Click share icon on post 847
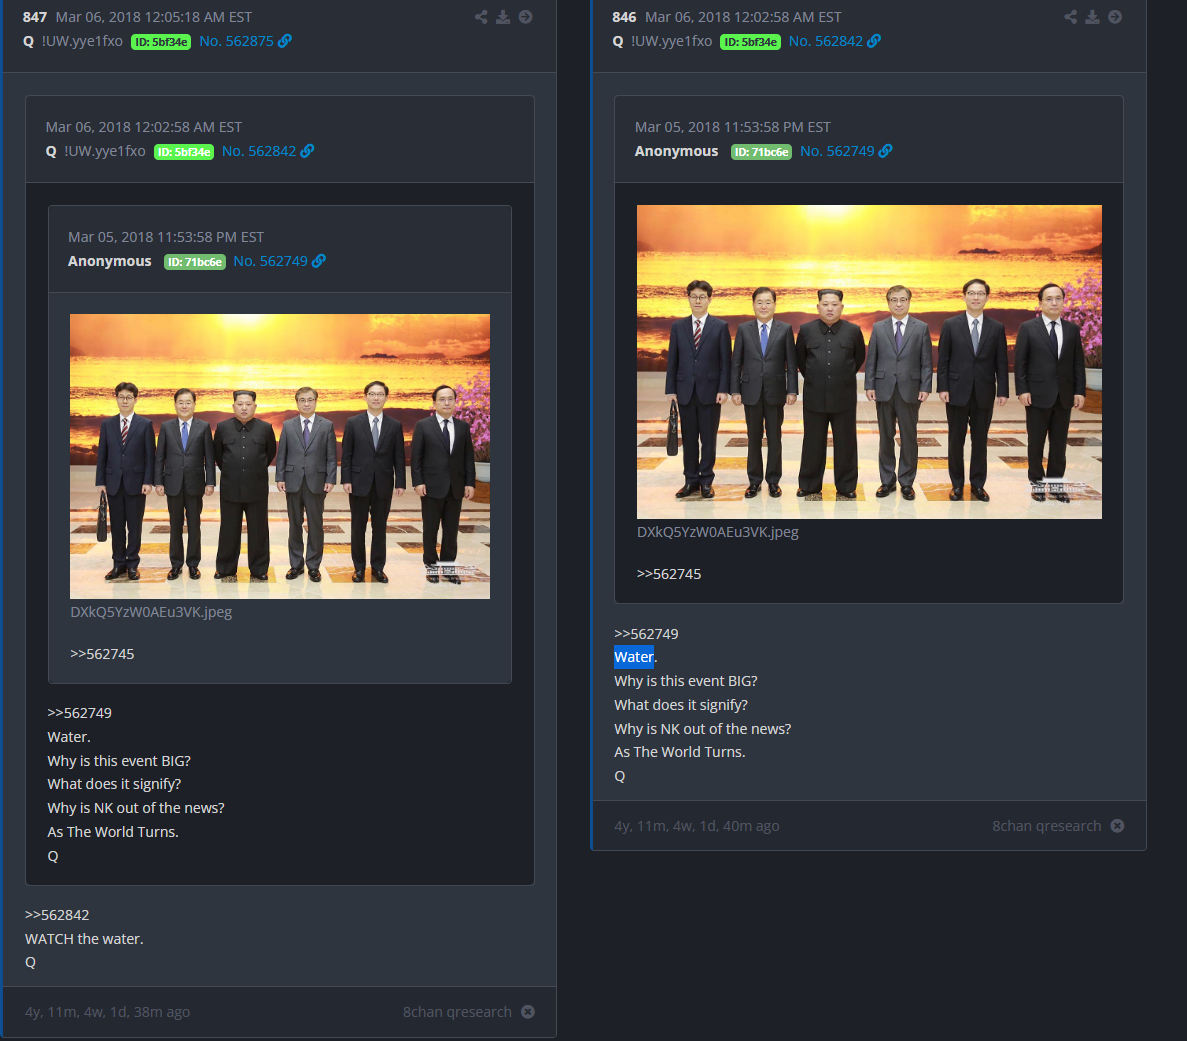The image size is (1187, 1041). [x=481, y=17]
